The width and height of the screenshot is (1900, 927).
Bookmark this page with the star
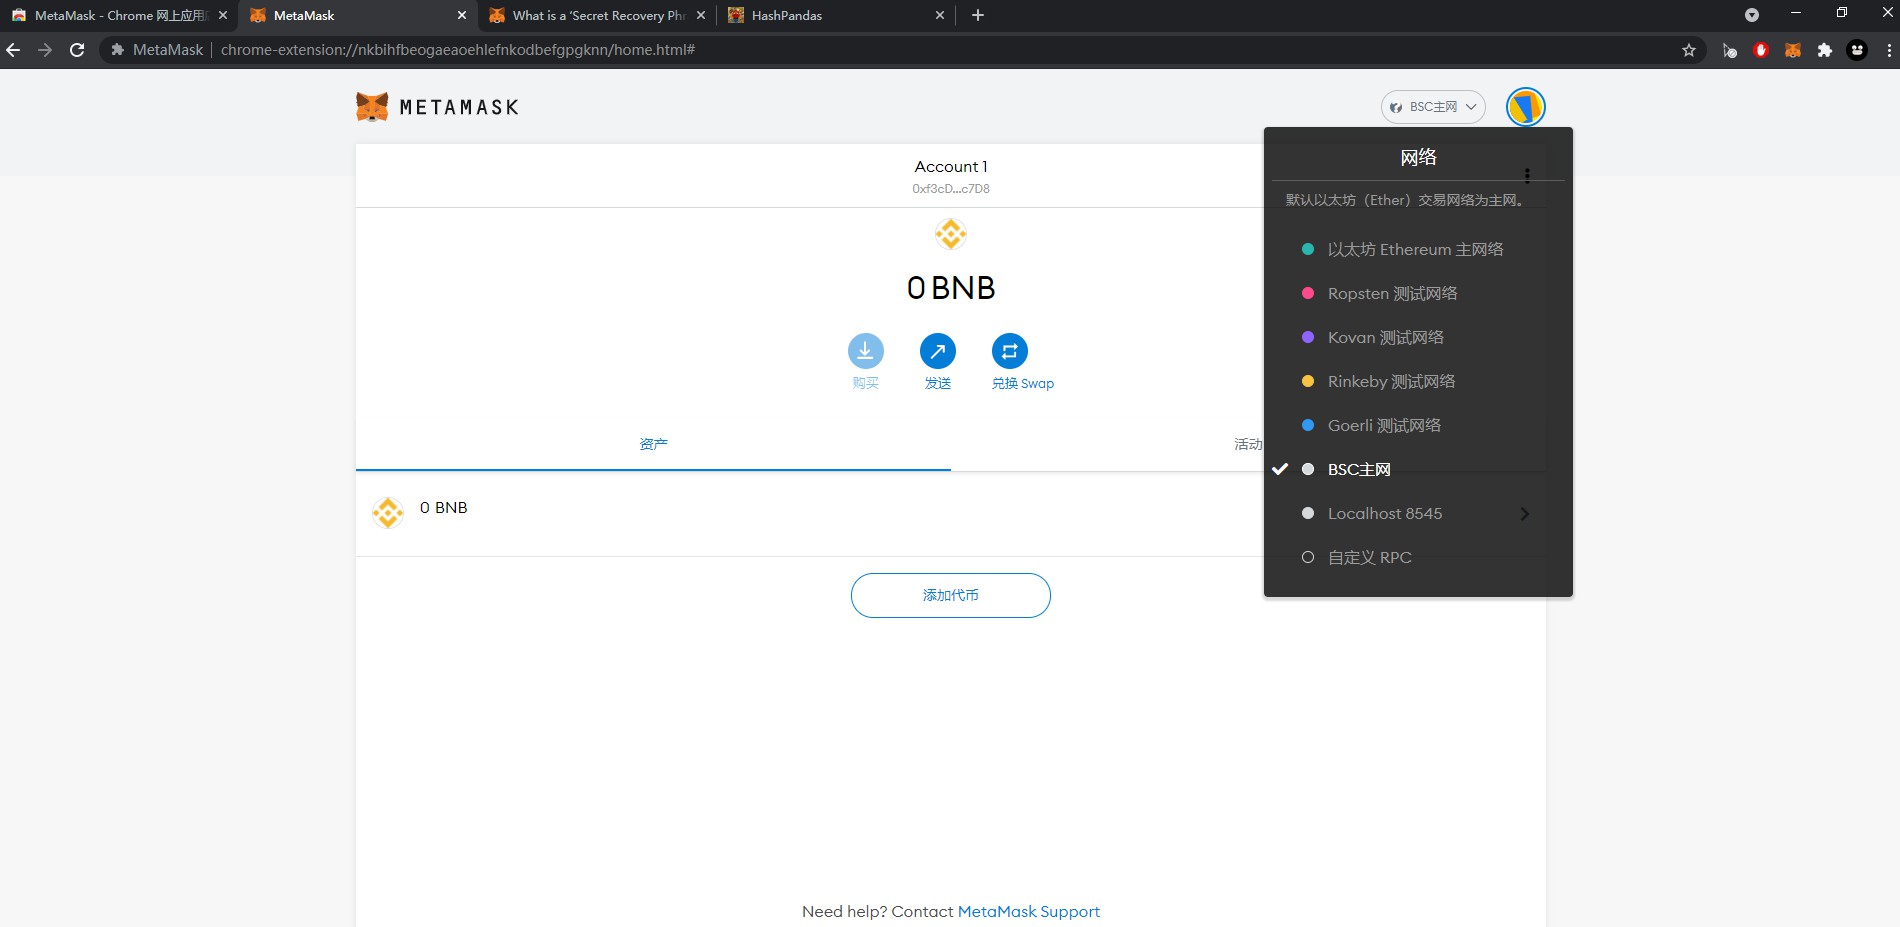pos(1689,50)
